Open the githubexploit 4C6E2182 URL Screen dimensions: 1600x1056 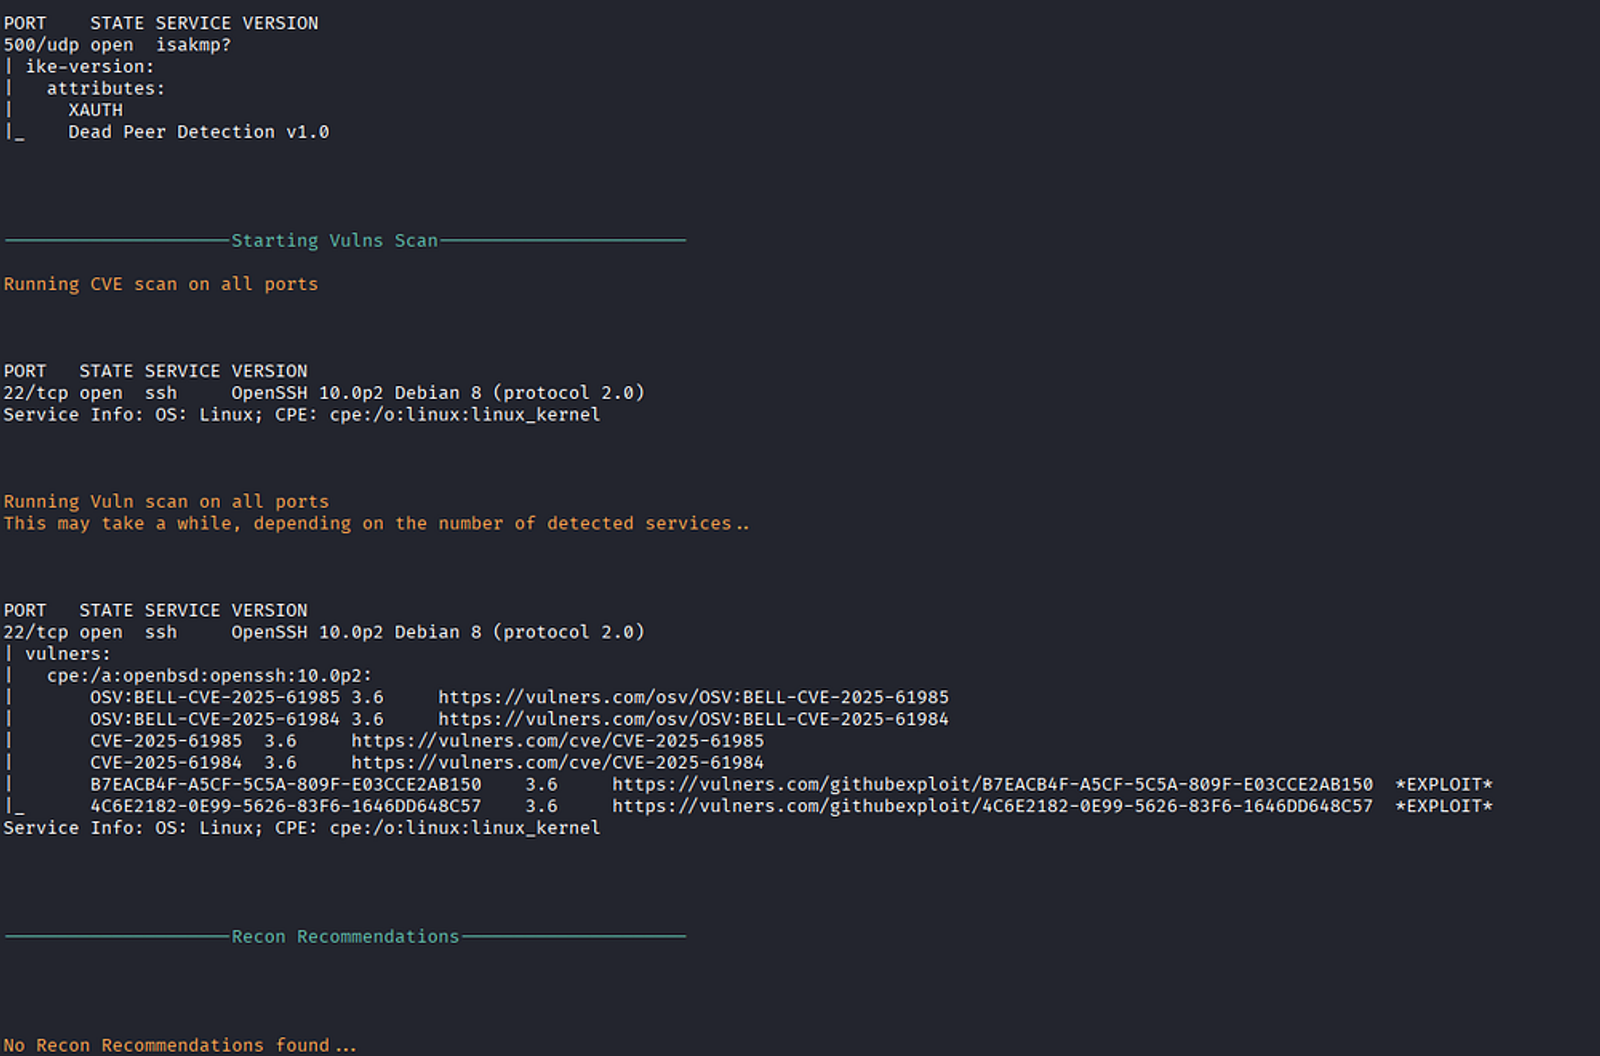click(x=992, y=807)
